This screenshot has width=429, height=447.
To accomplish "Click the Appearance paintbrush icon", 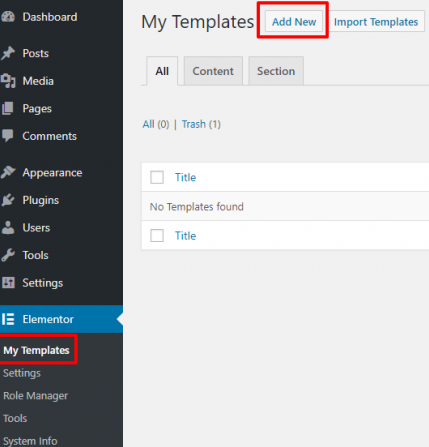I will (x=8, y=172).
